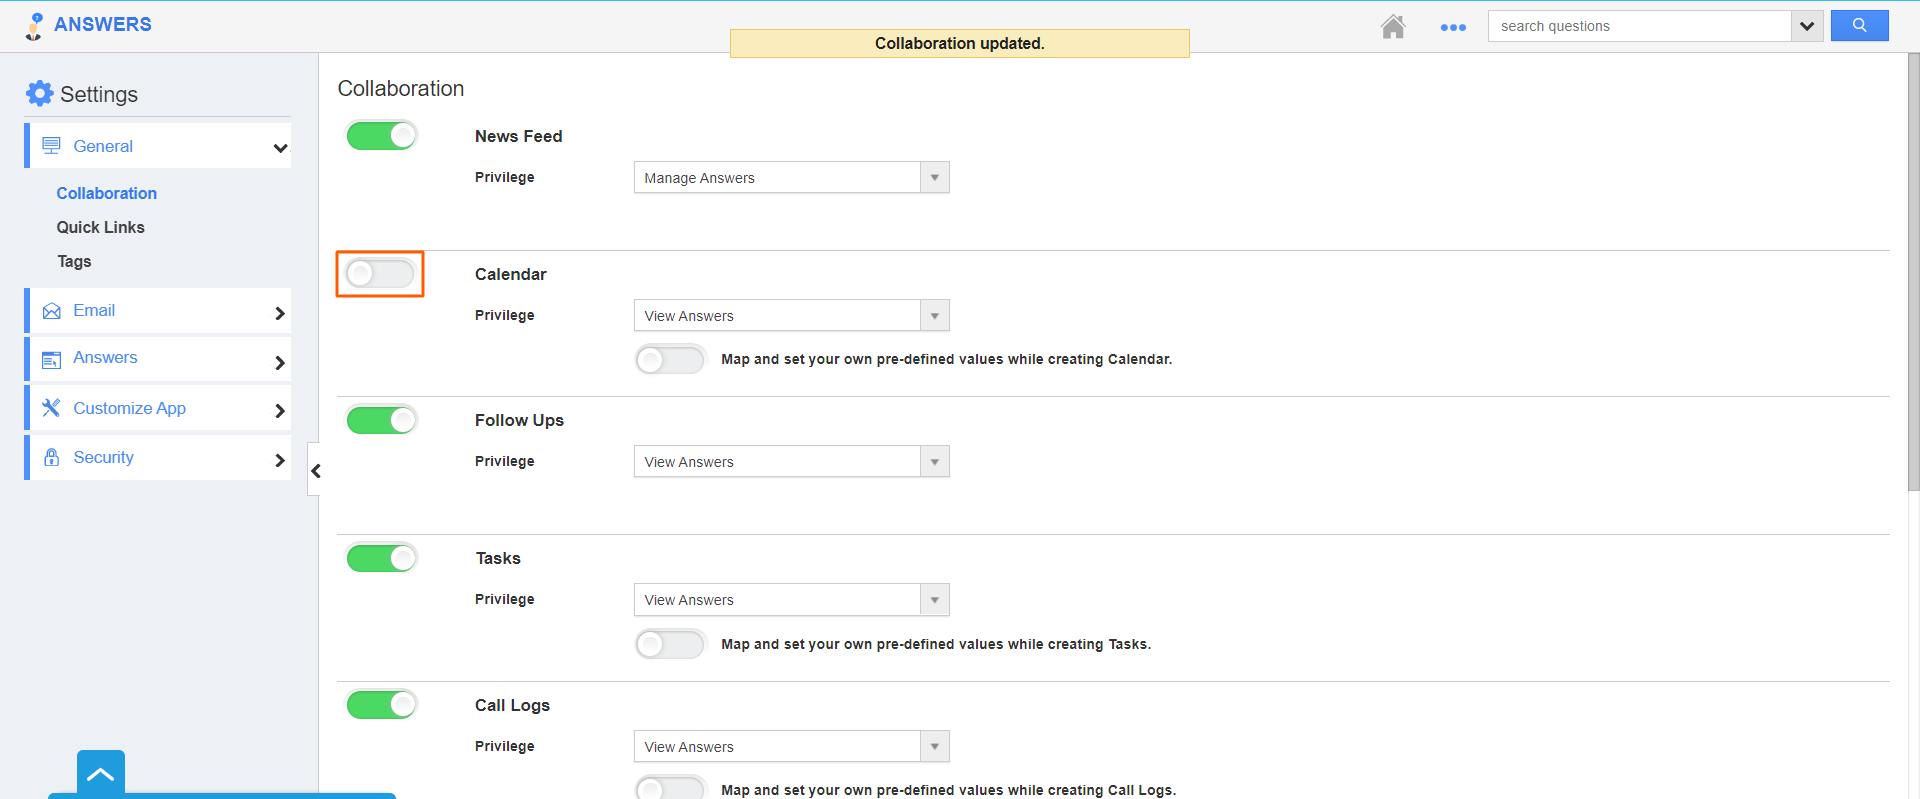1920x799 pixels.
Task: Open the Quick Links settings page
Action: click(x=100, y=227)
